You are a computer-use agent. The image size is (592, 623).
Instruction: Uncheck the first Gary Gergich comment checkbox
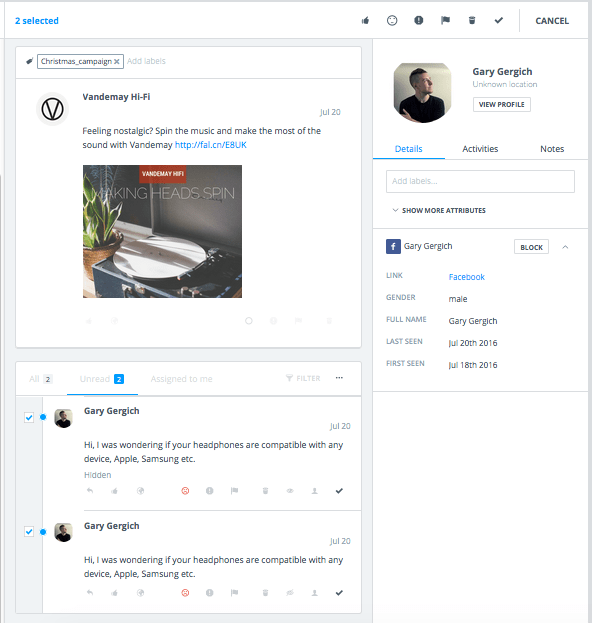pos(29,417)
